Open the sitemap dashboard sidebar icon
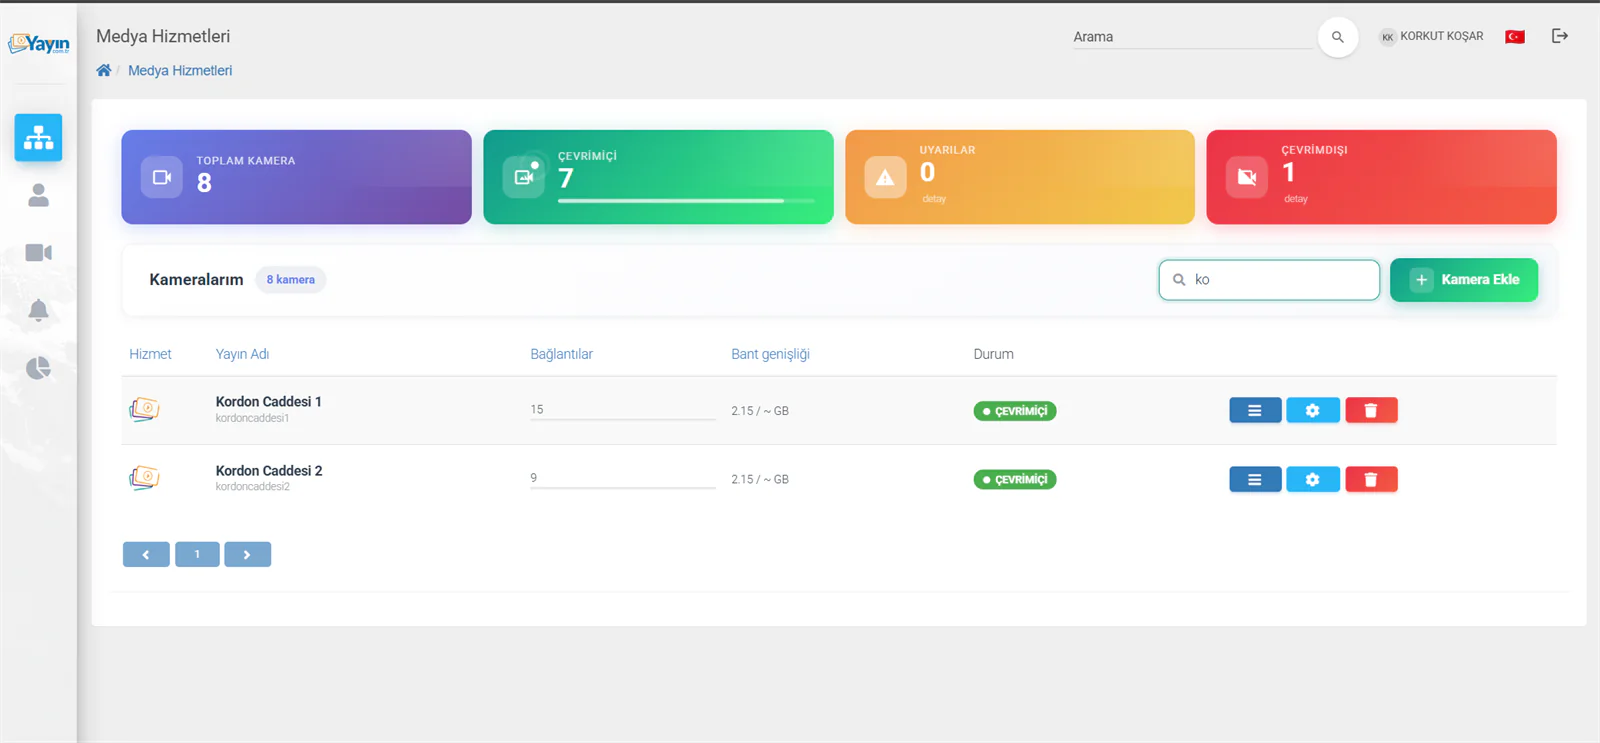This screenshot has width=1600, height=743. coord(38,137)
